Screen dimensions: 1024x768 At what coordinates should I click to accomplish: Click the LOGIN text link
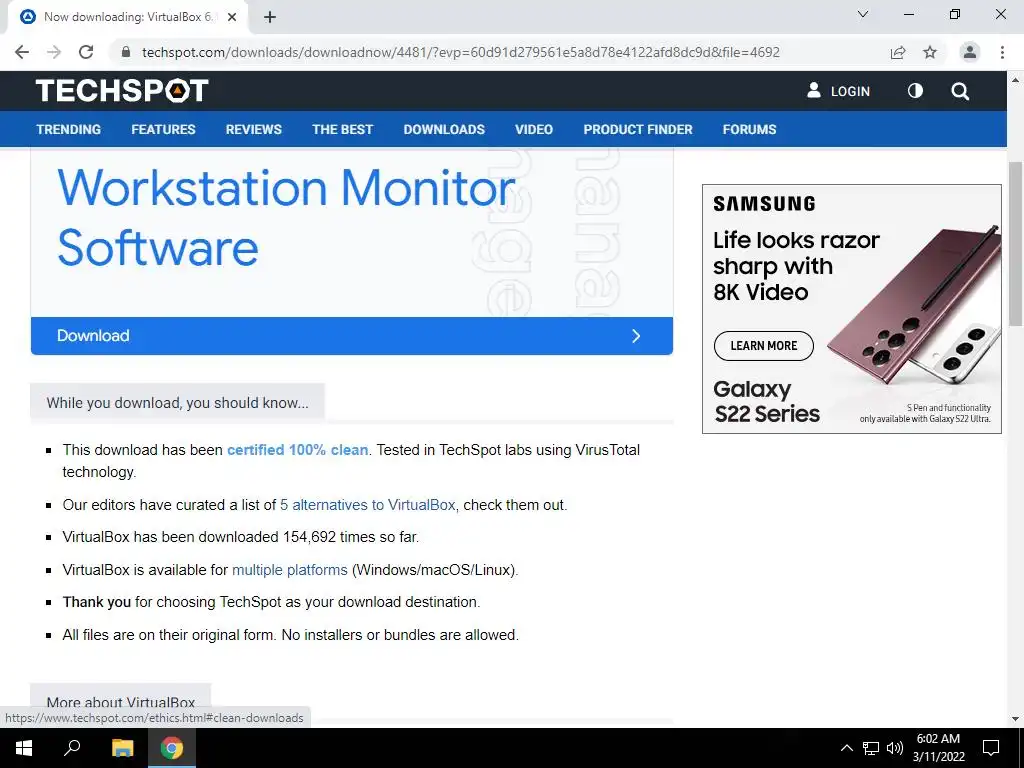tap(850, 91)
